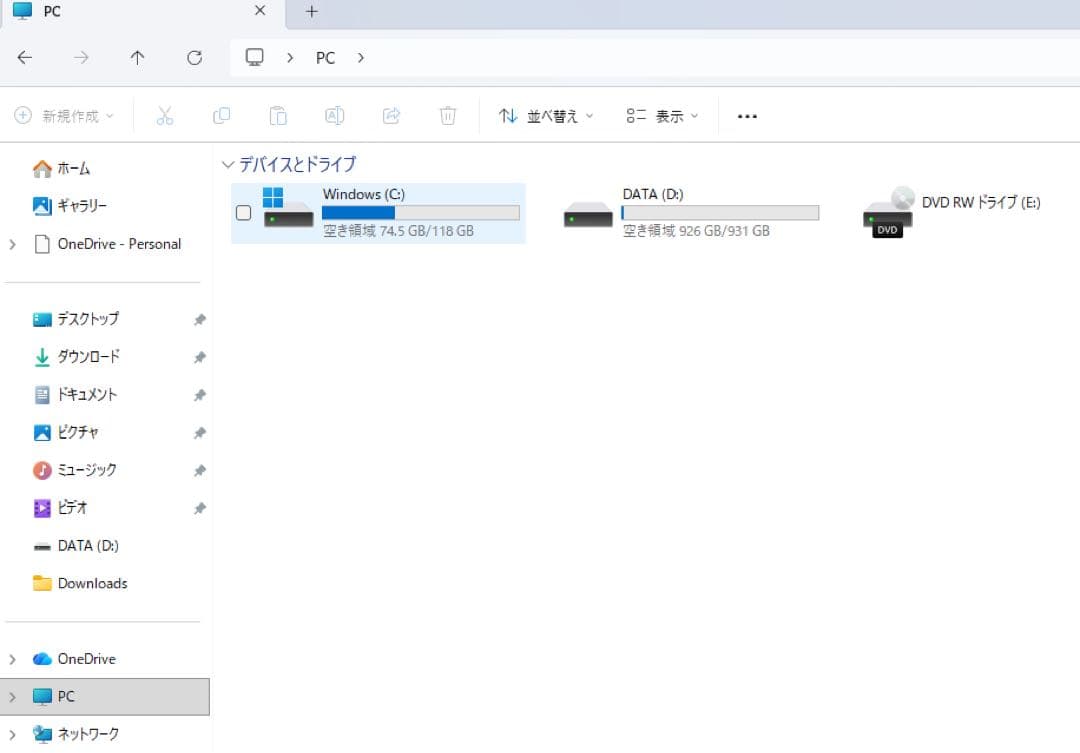The width and height of the screenshot is (1080, 753).
Task: Expand the OneDrive tree item in sidebar
Action: point(12,658)
